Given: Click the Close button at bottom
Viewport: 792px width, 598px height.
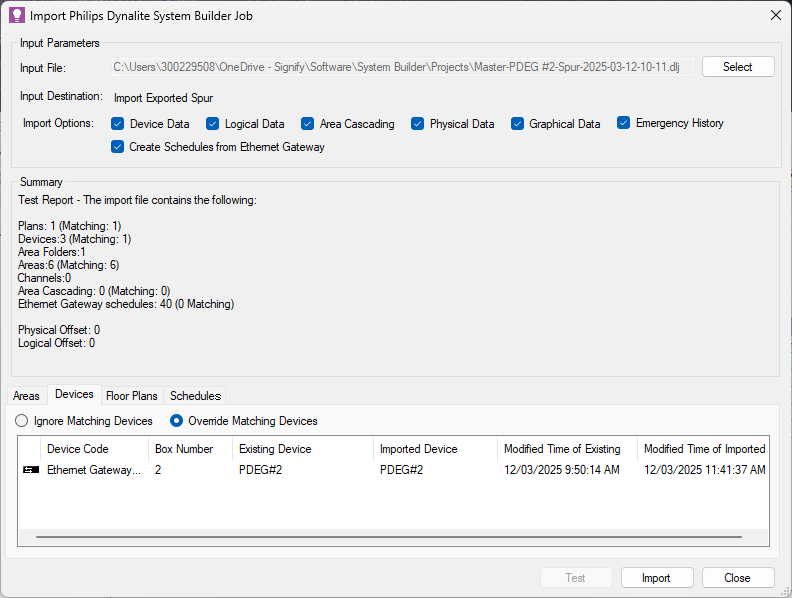Looking at the screenshot, I should click(x=737, y=578).
